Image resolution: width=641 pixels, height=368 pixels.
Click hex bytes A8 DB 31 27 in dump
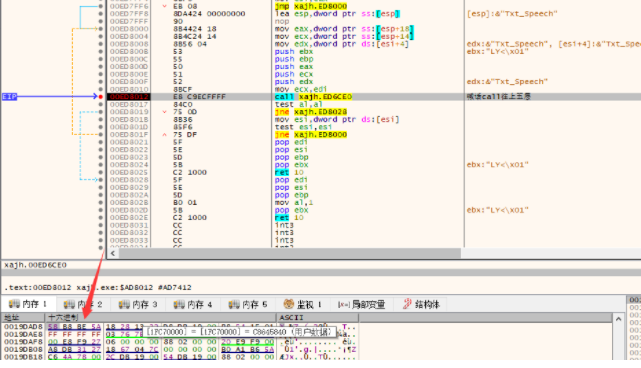(x=74, y=349)
